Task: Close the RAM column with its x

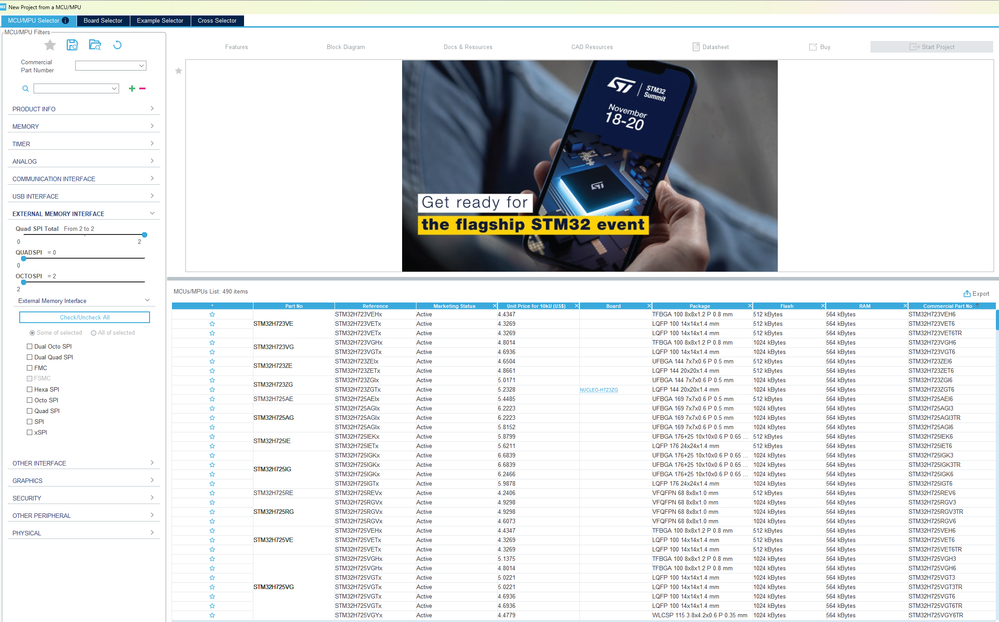Action: pos(905,306)
